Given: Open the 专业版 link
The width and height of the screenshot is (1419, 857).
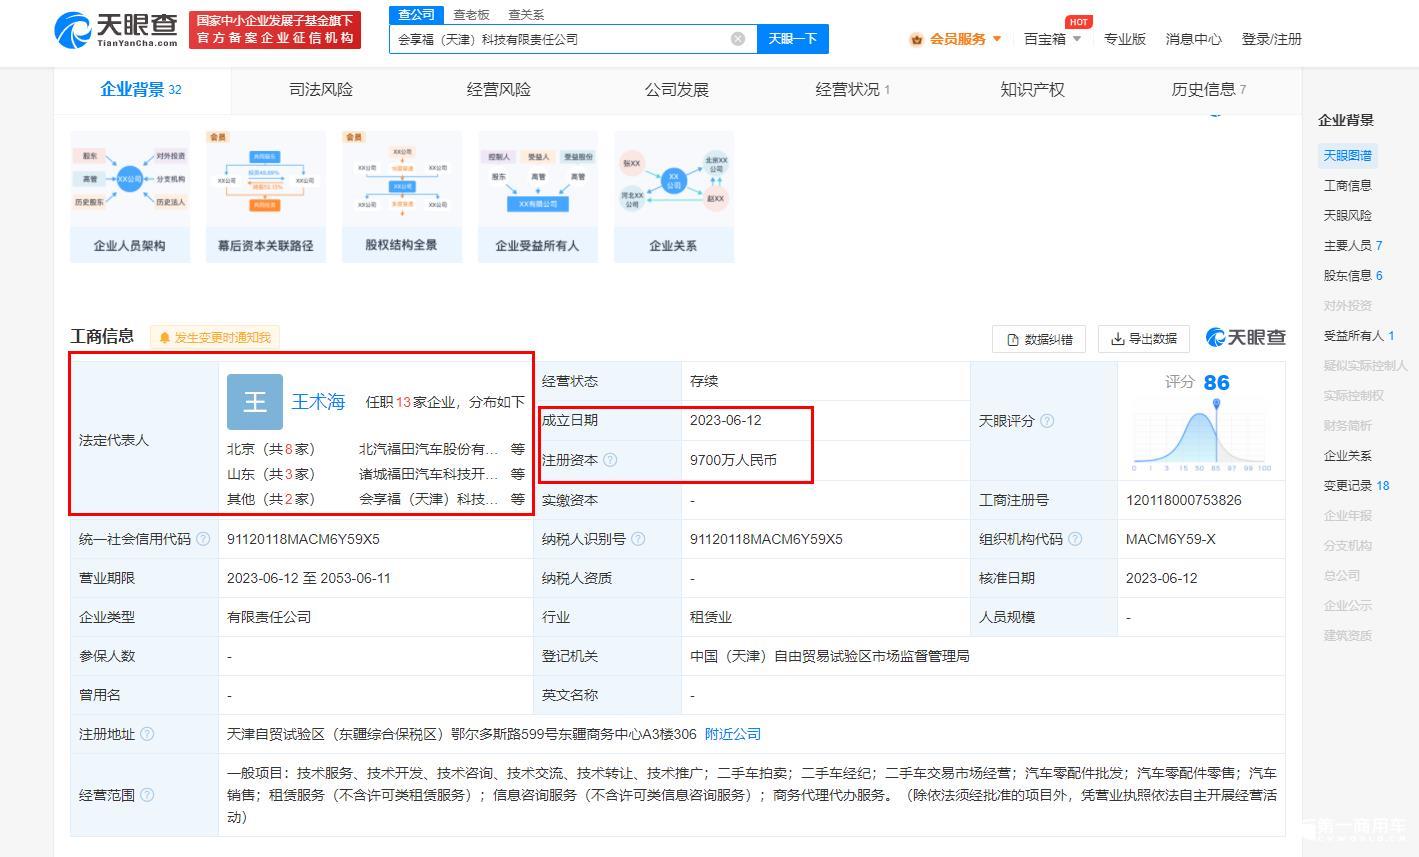Looking at the screenshot, I should click(1125, 39).
